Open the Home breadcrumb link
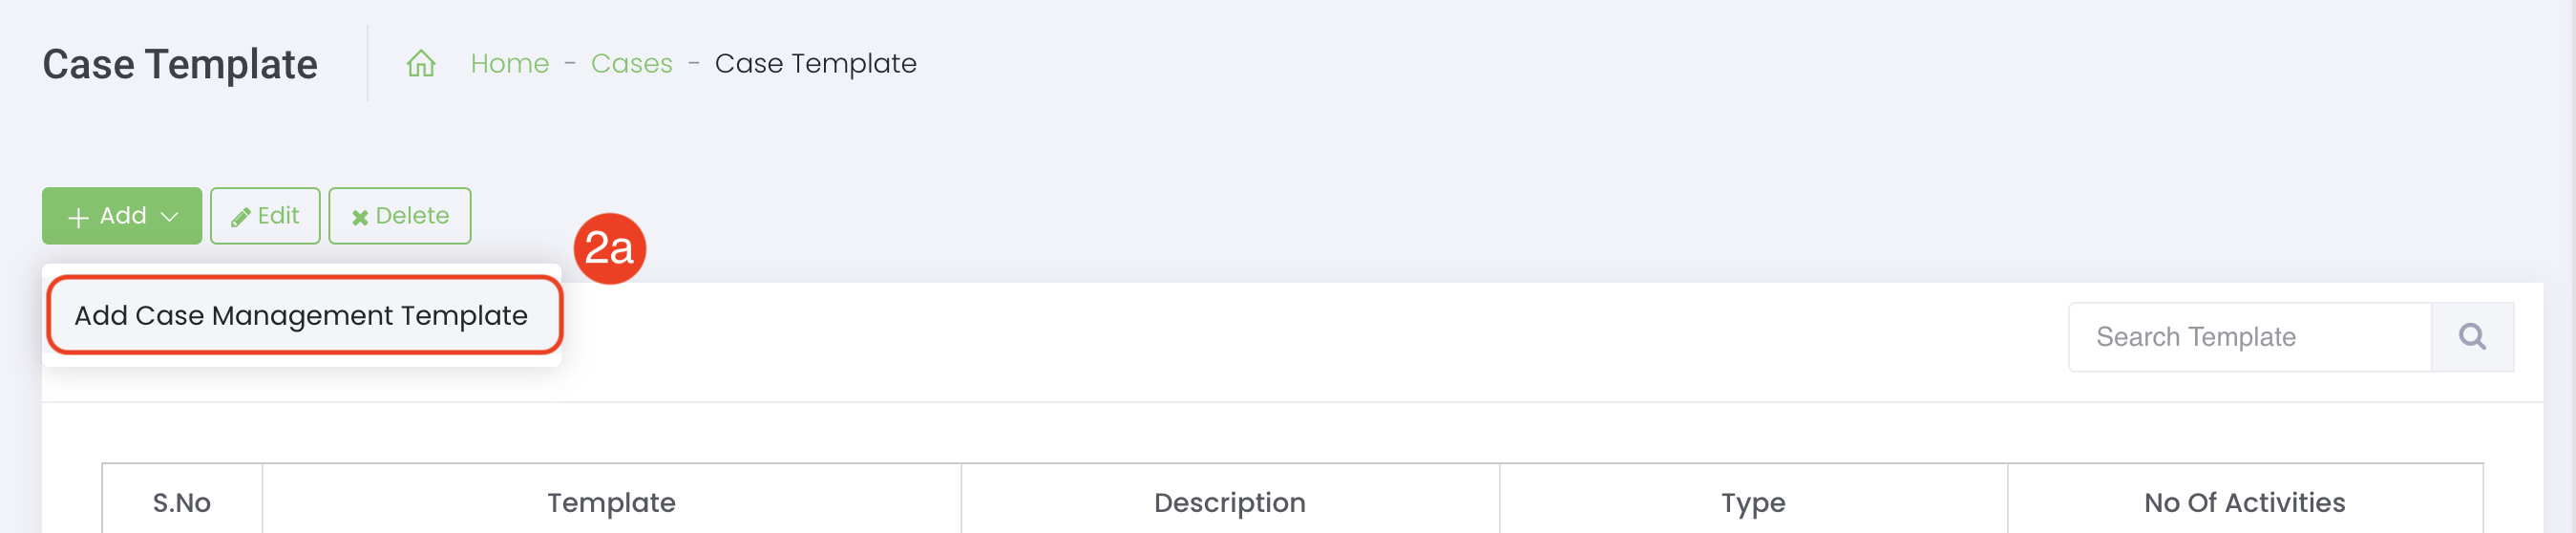 point(509,64)
